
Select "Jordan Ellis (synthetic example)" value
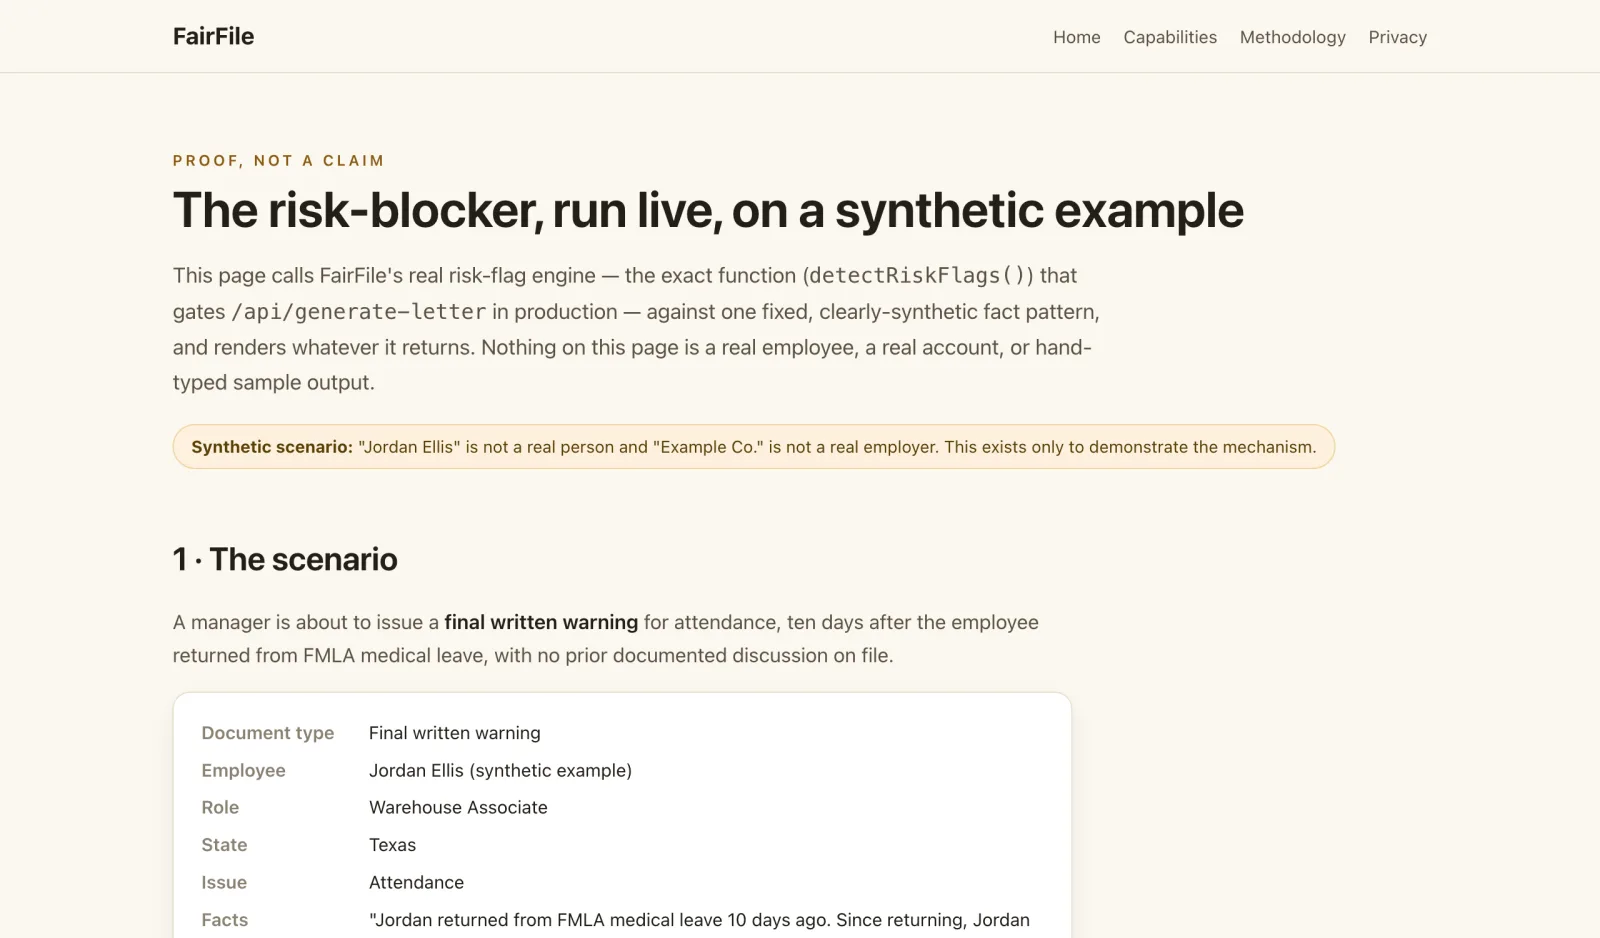click(x=500, y=770)
